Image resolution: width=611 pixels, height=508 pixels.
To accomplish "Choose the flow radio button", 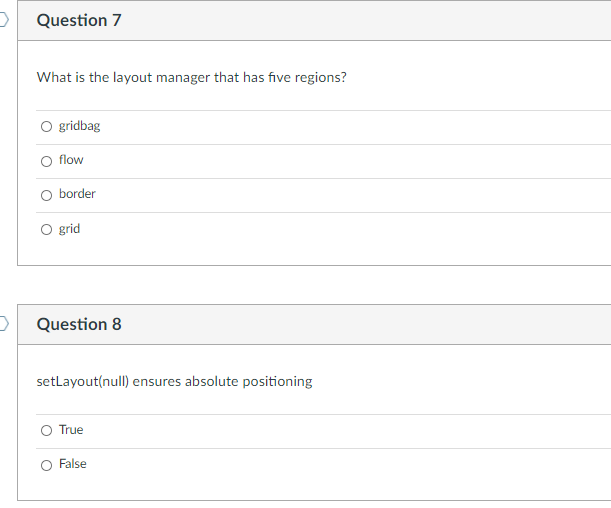I will click(47, 161).
